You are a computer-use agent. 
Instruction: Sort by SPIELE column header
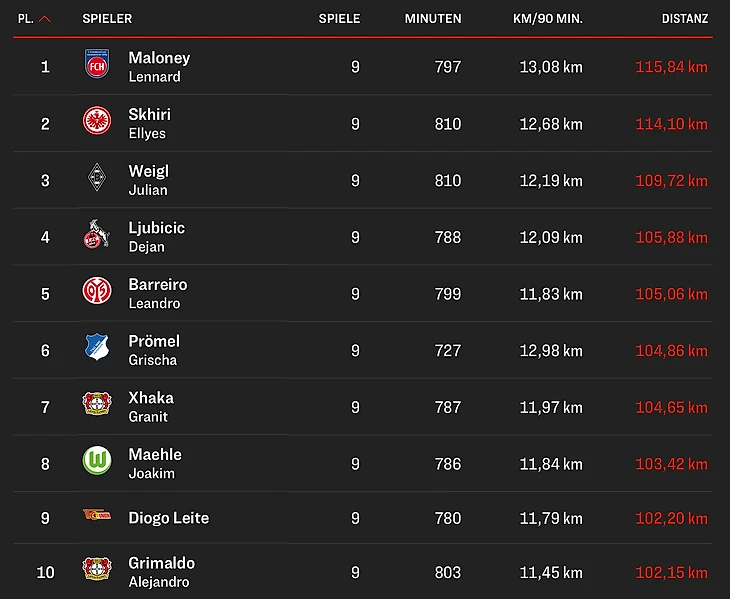(339, 19)
